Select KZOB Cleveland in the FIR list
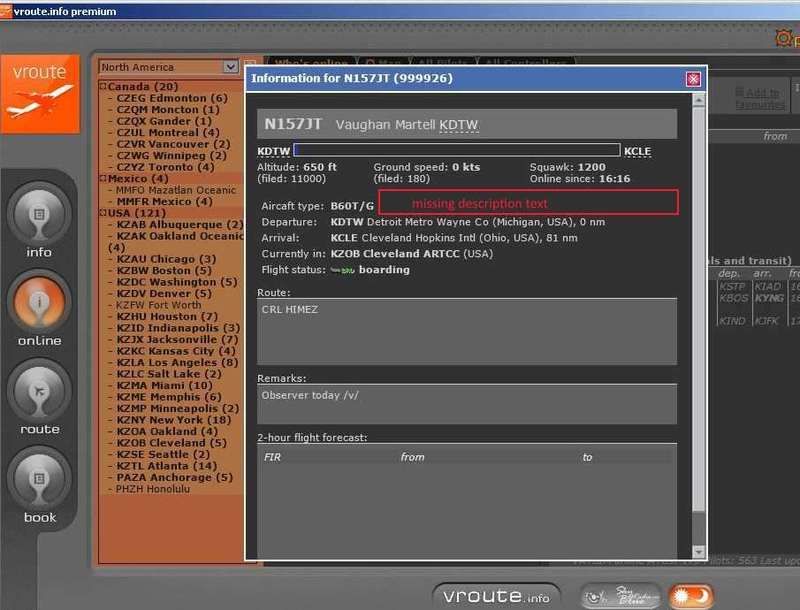The width and height of the screenshot is (800, 610). pyautogui.click(x=160, y=443)
